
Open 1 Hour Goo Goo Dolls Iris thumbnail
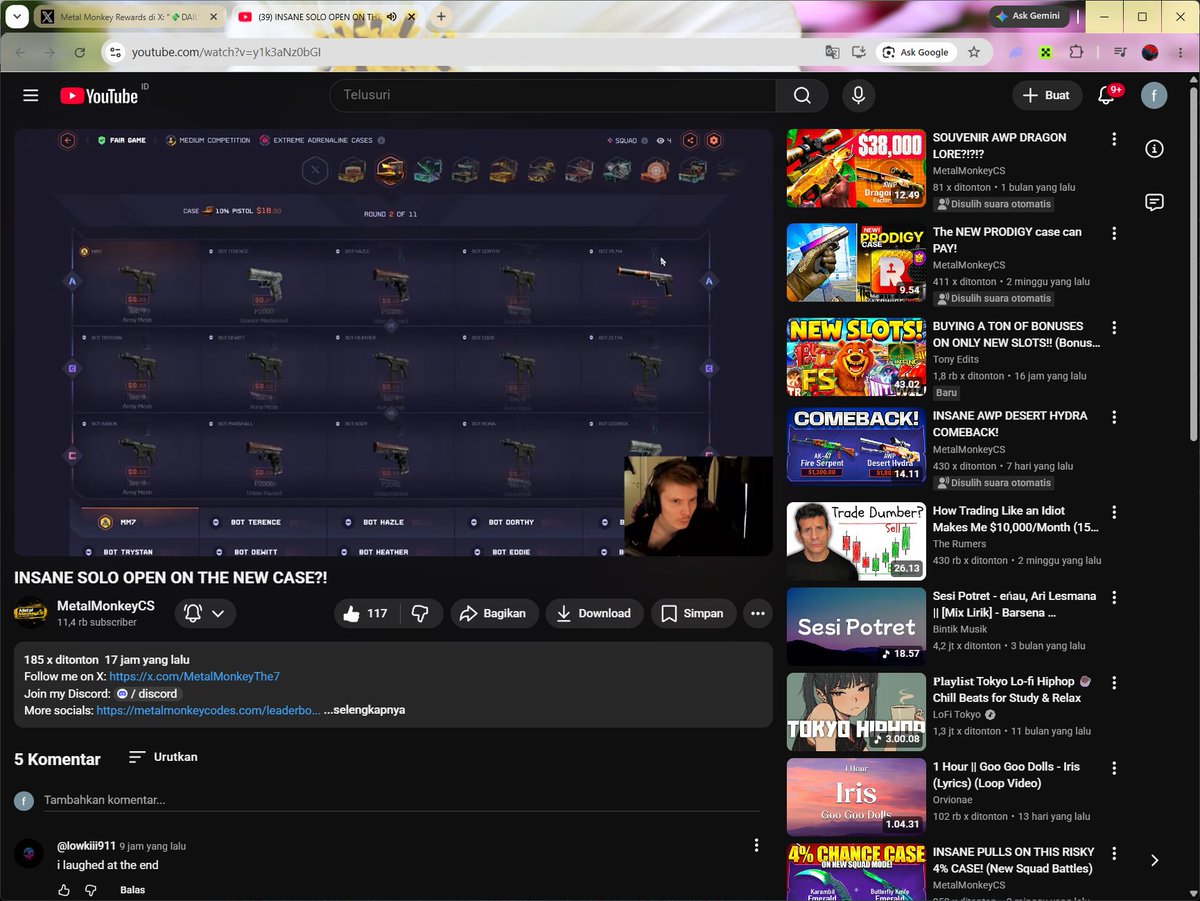tap(856, 797)
